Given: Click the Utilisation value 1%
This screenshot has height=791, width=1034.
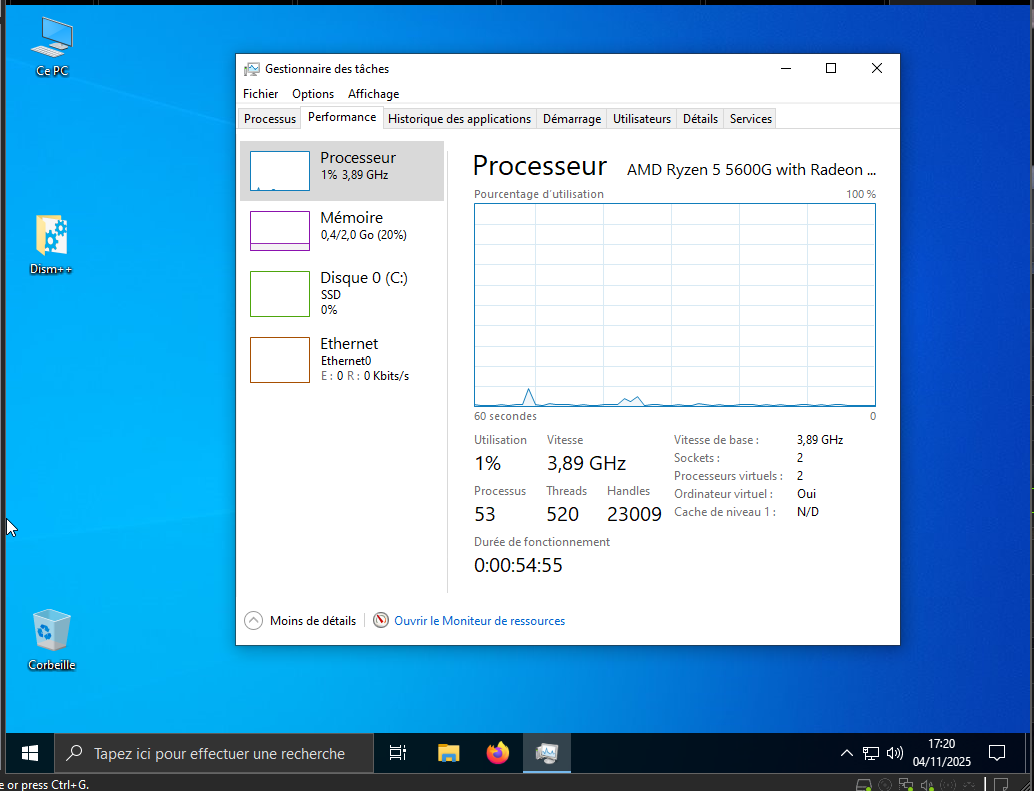Looking at the screenshot, I should coord(487,463).
